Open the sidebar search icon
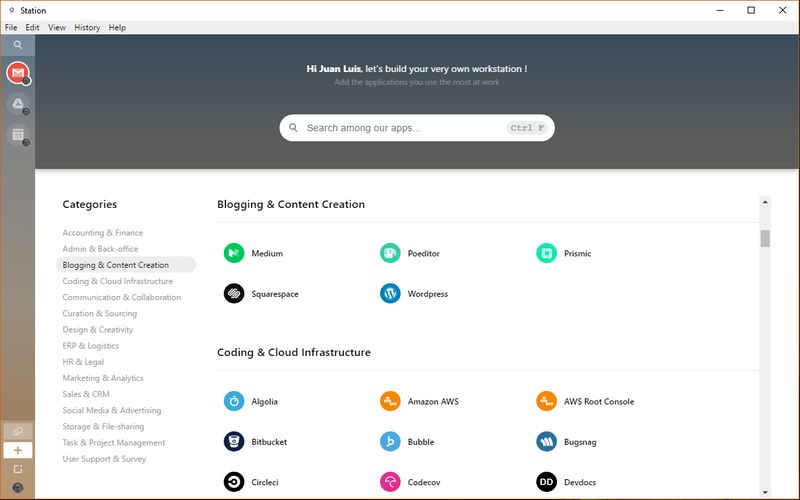This screenshot has width=800, height=500. pyautogui.click(x=18, y=45)
